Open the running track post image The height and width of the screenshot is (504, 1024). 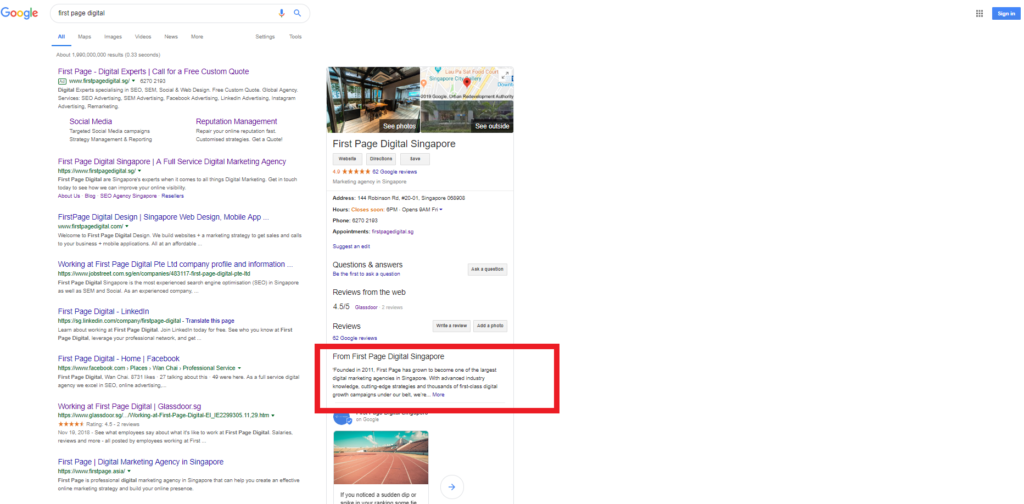tap(381, 457)
